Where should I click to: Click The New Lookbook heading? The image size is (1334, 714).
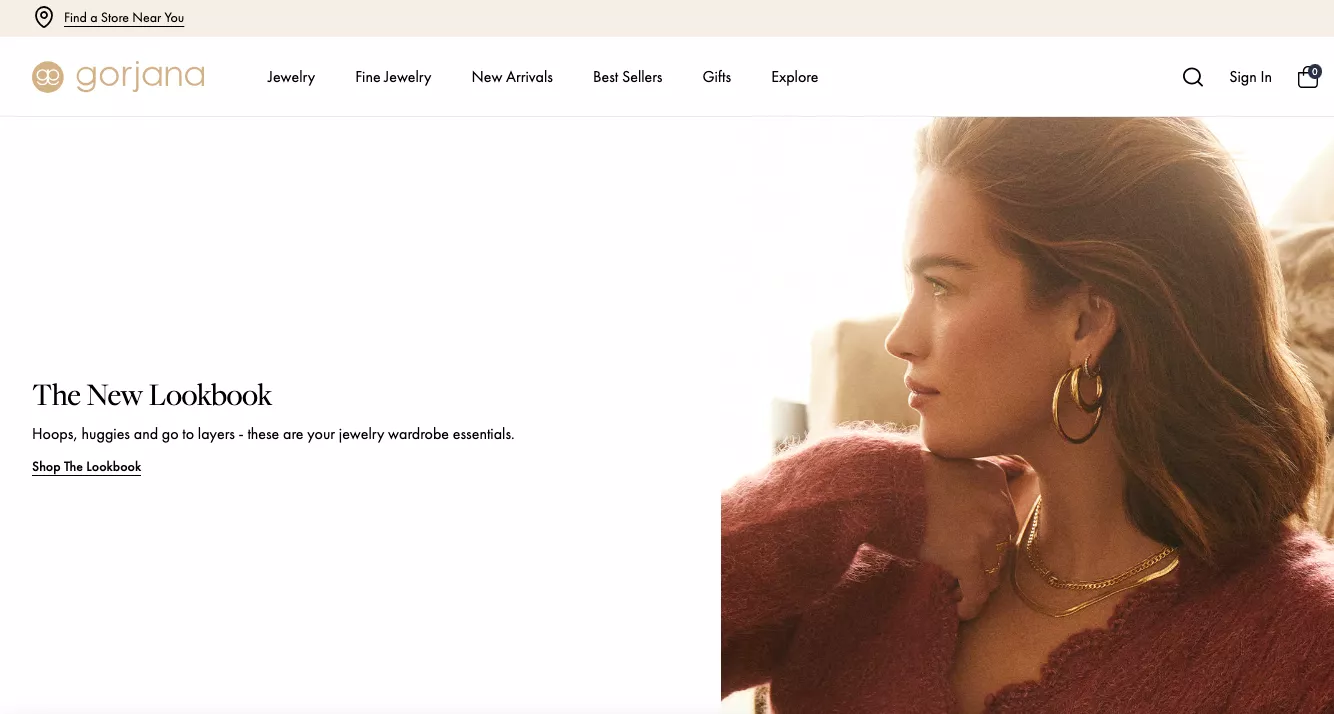pyautogui.click(x=152, y=395)
